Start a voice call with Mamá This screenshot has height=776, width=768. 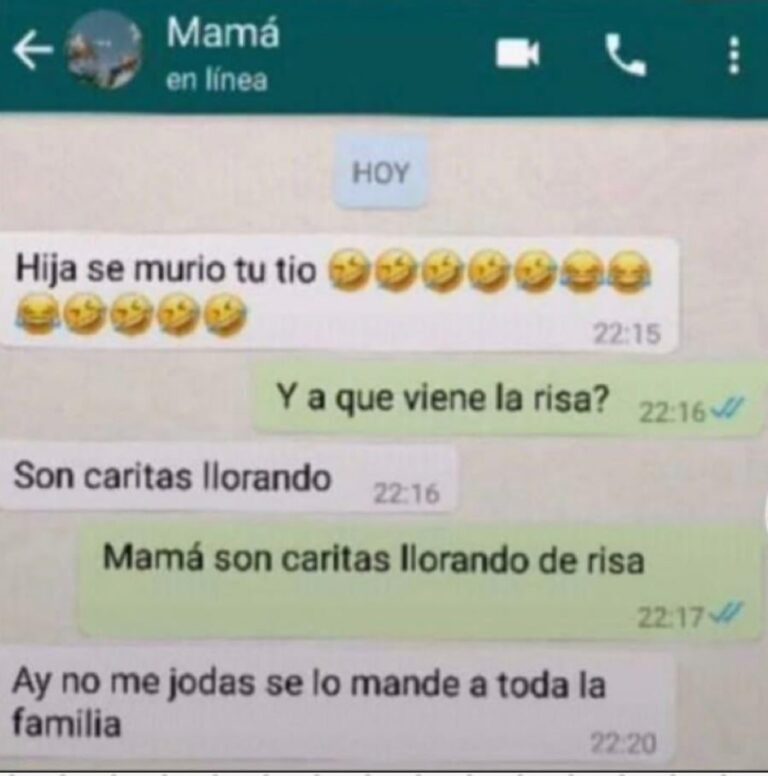[x=626, y=54]
